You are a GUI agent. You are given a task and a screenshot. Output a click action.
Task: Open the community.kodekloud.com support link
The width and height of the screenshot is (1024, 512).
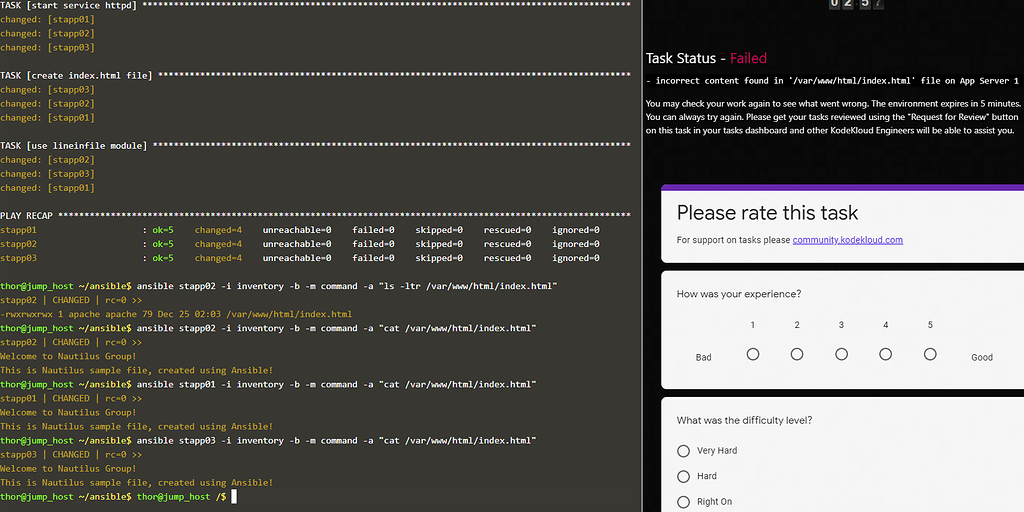click(847, 240)
